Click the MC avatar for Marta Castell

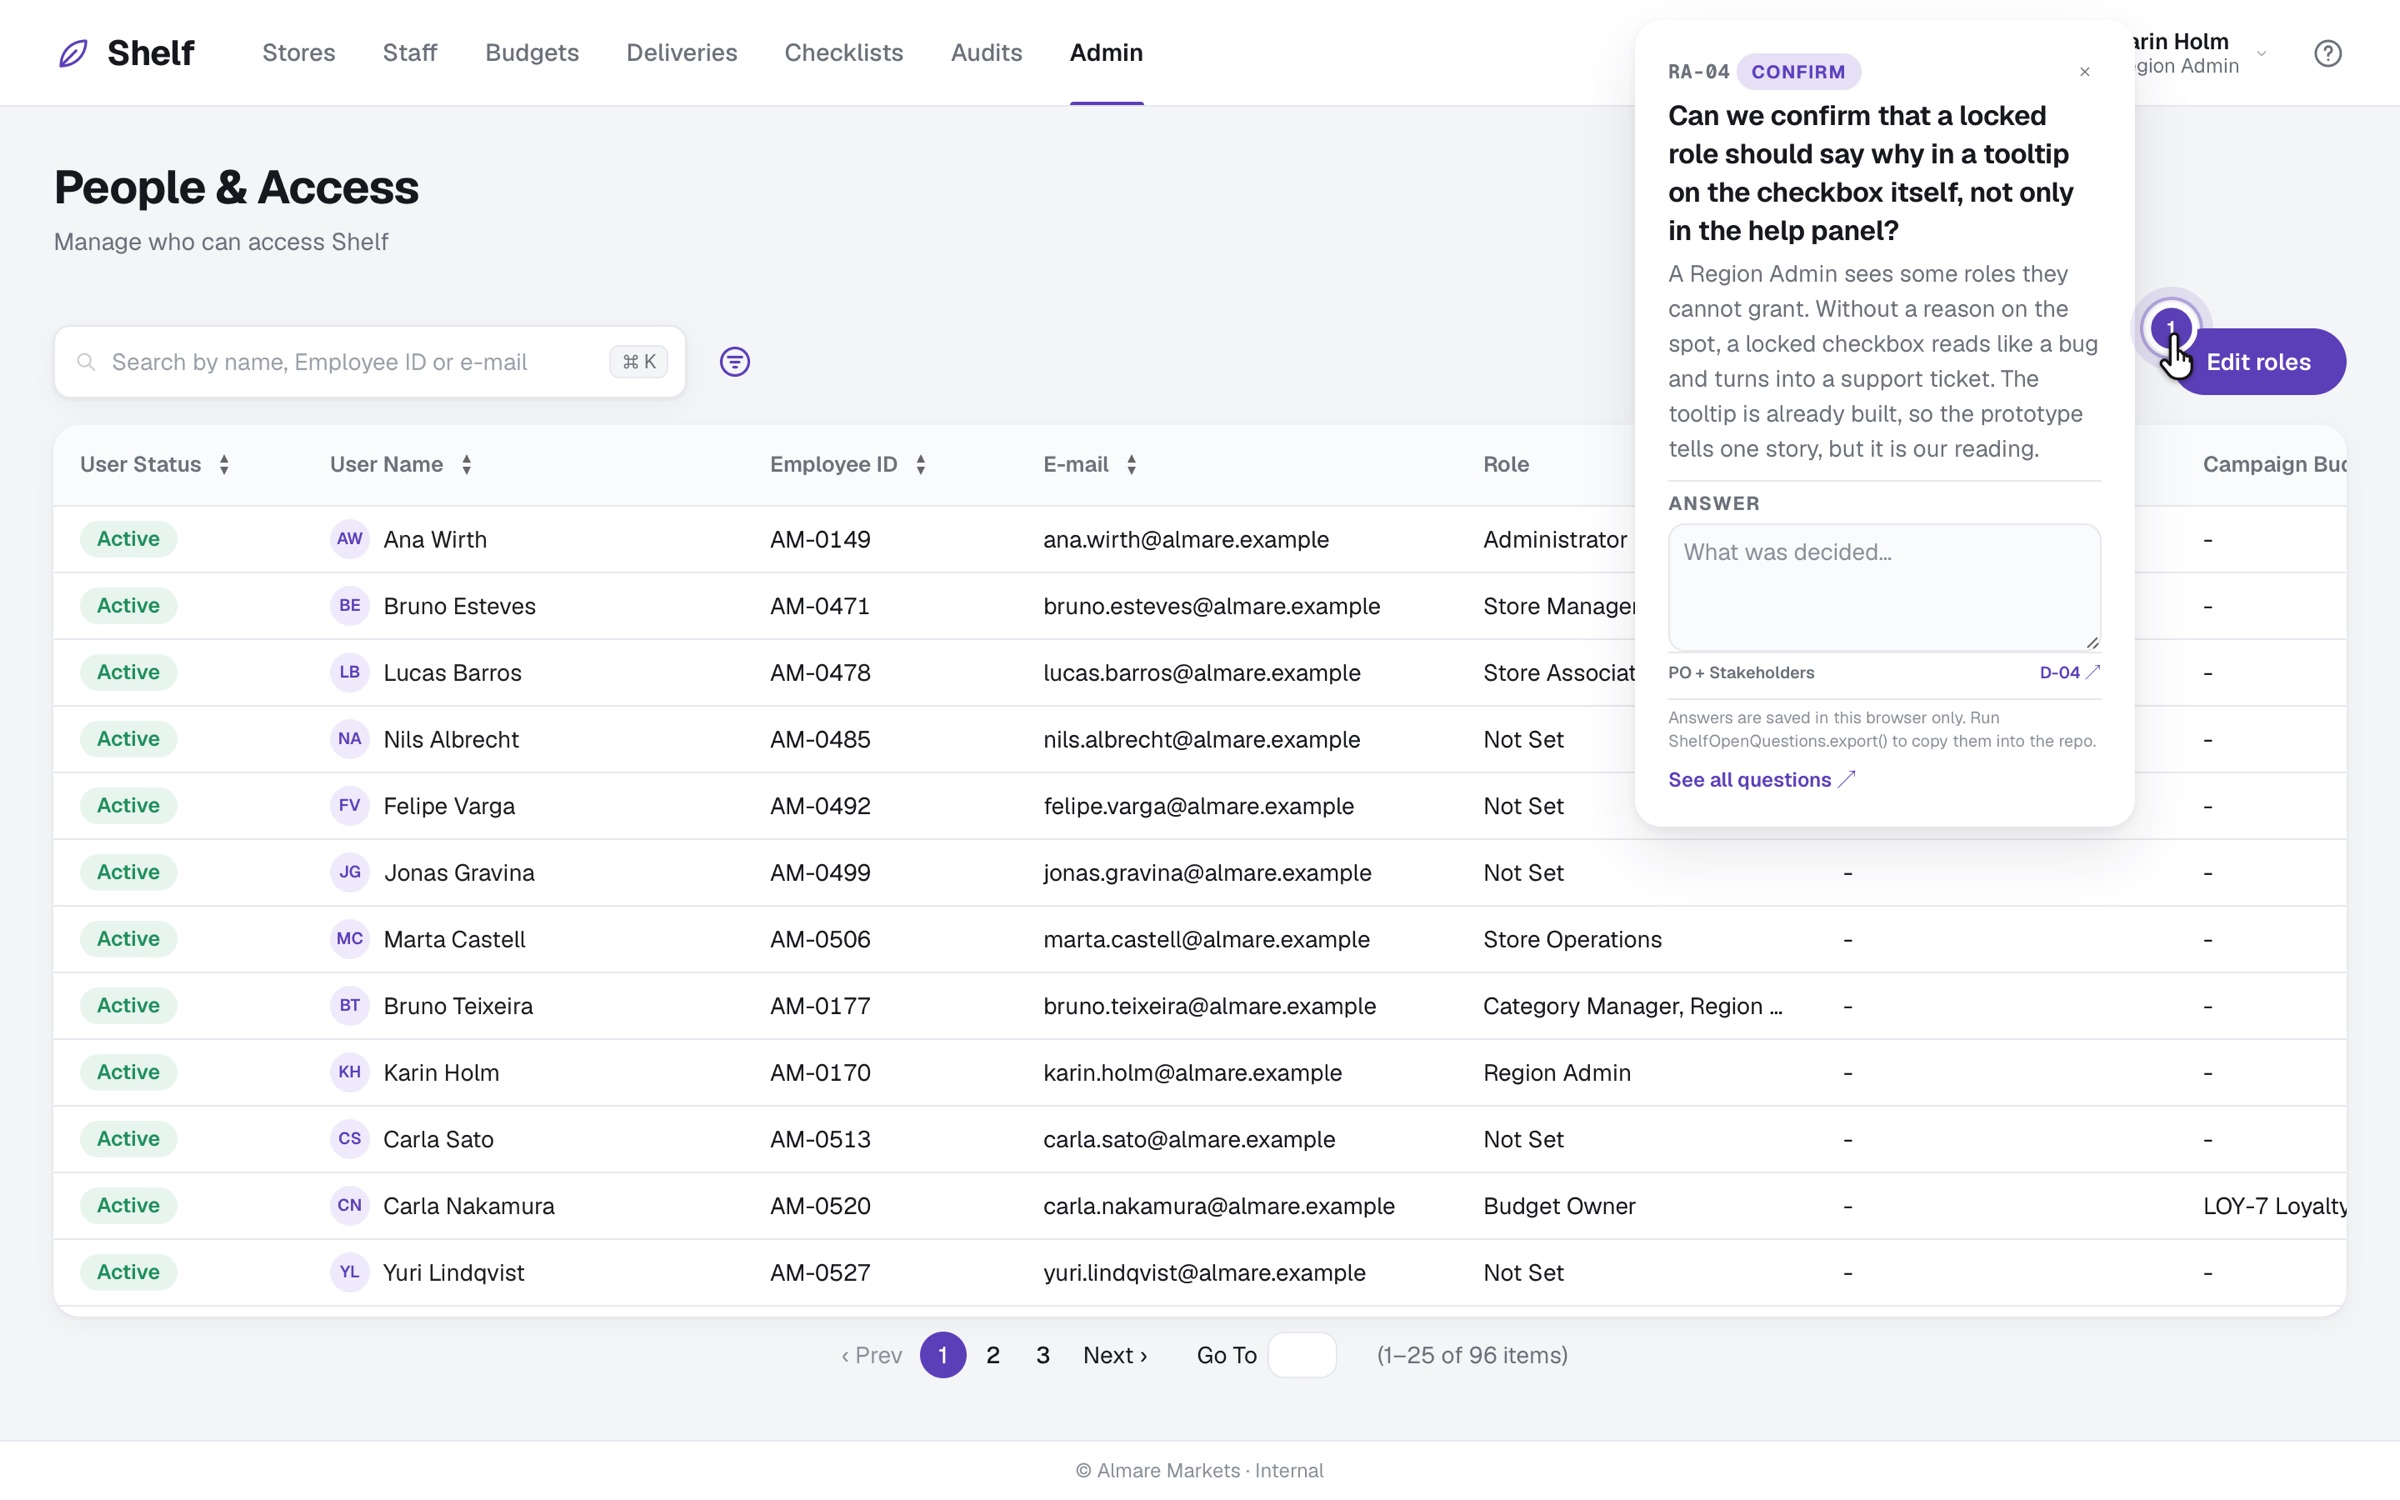coord(349,939)
